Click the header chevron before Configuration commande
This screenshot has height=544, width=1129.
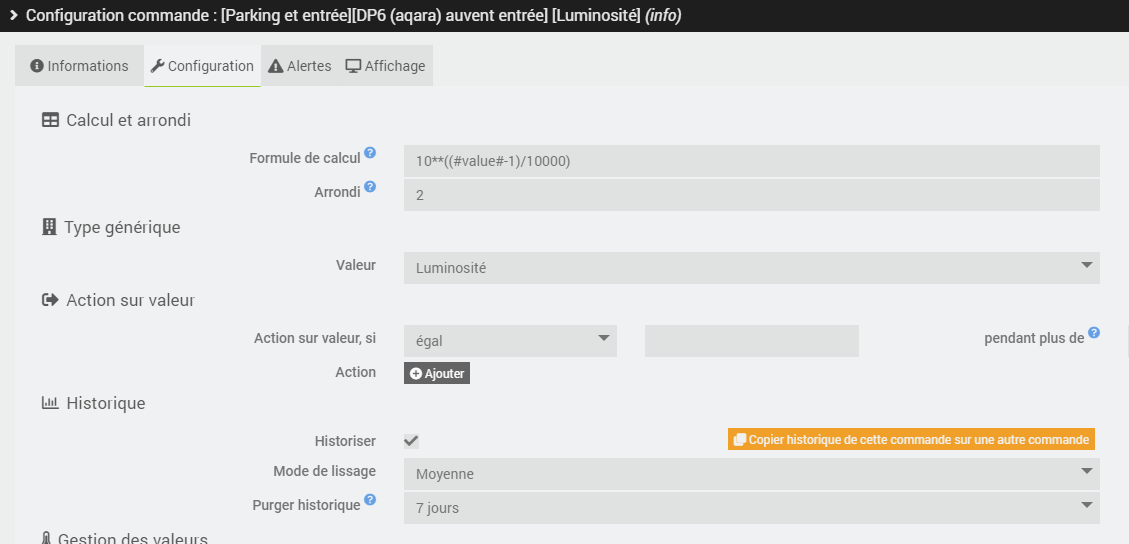tap(14, 16)
